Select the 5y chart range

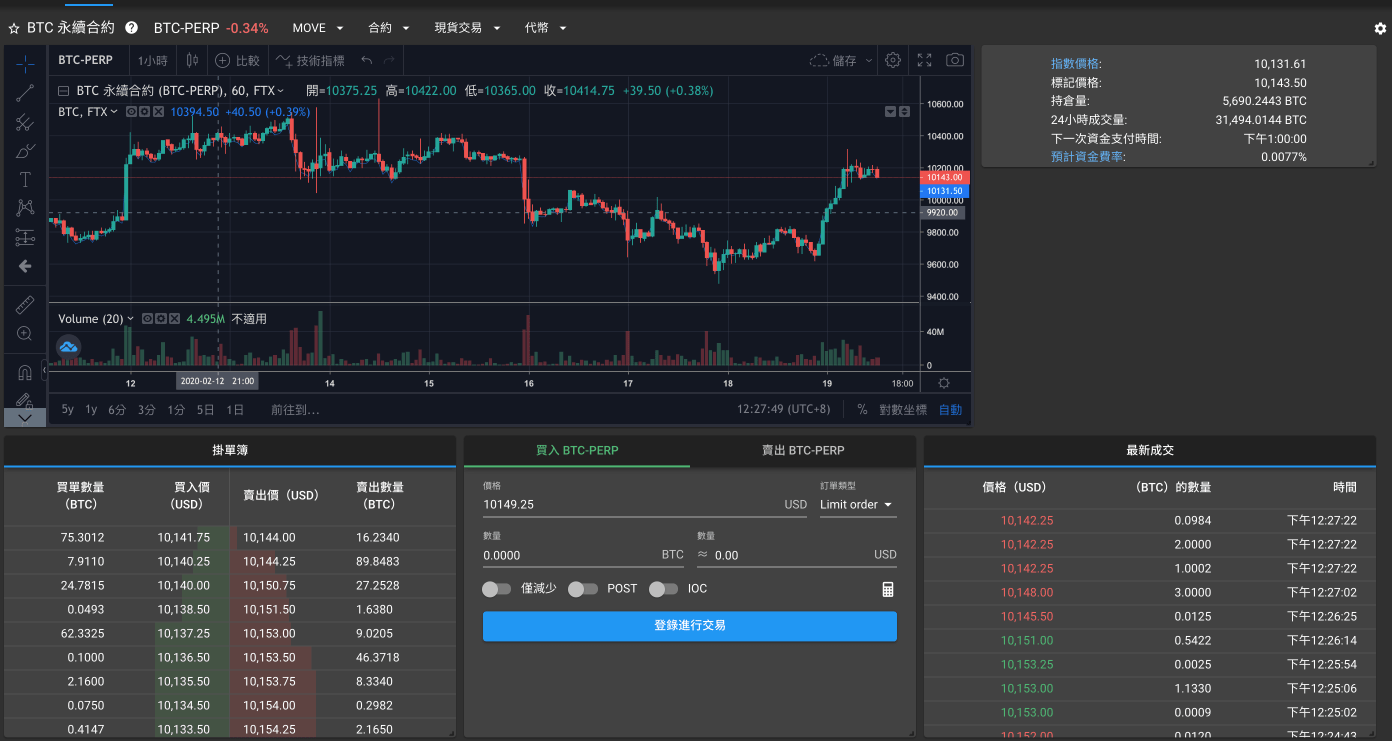68,410
